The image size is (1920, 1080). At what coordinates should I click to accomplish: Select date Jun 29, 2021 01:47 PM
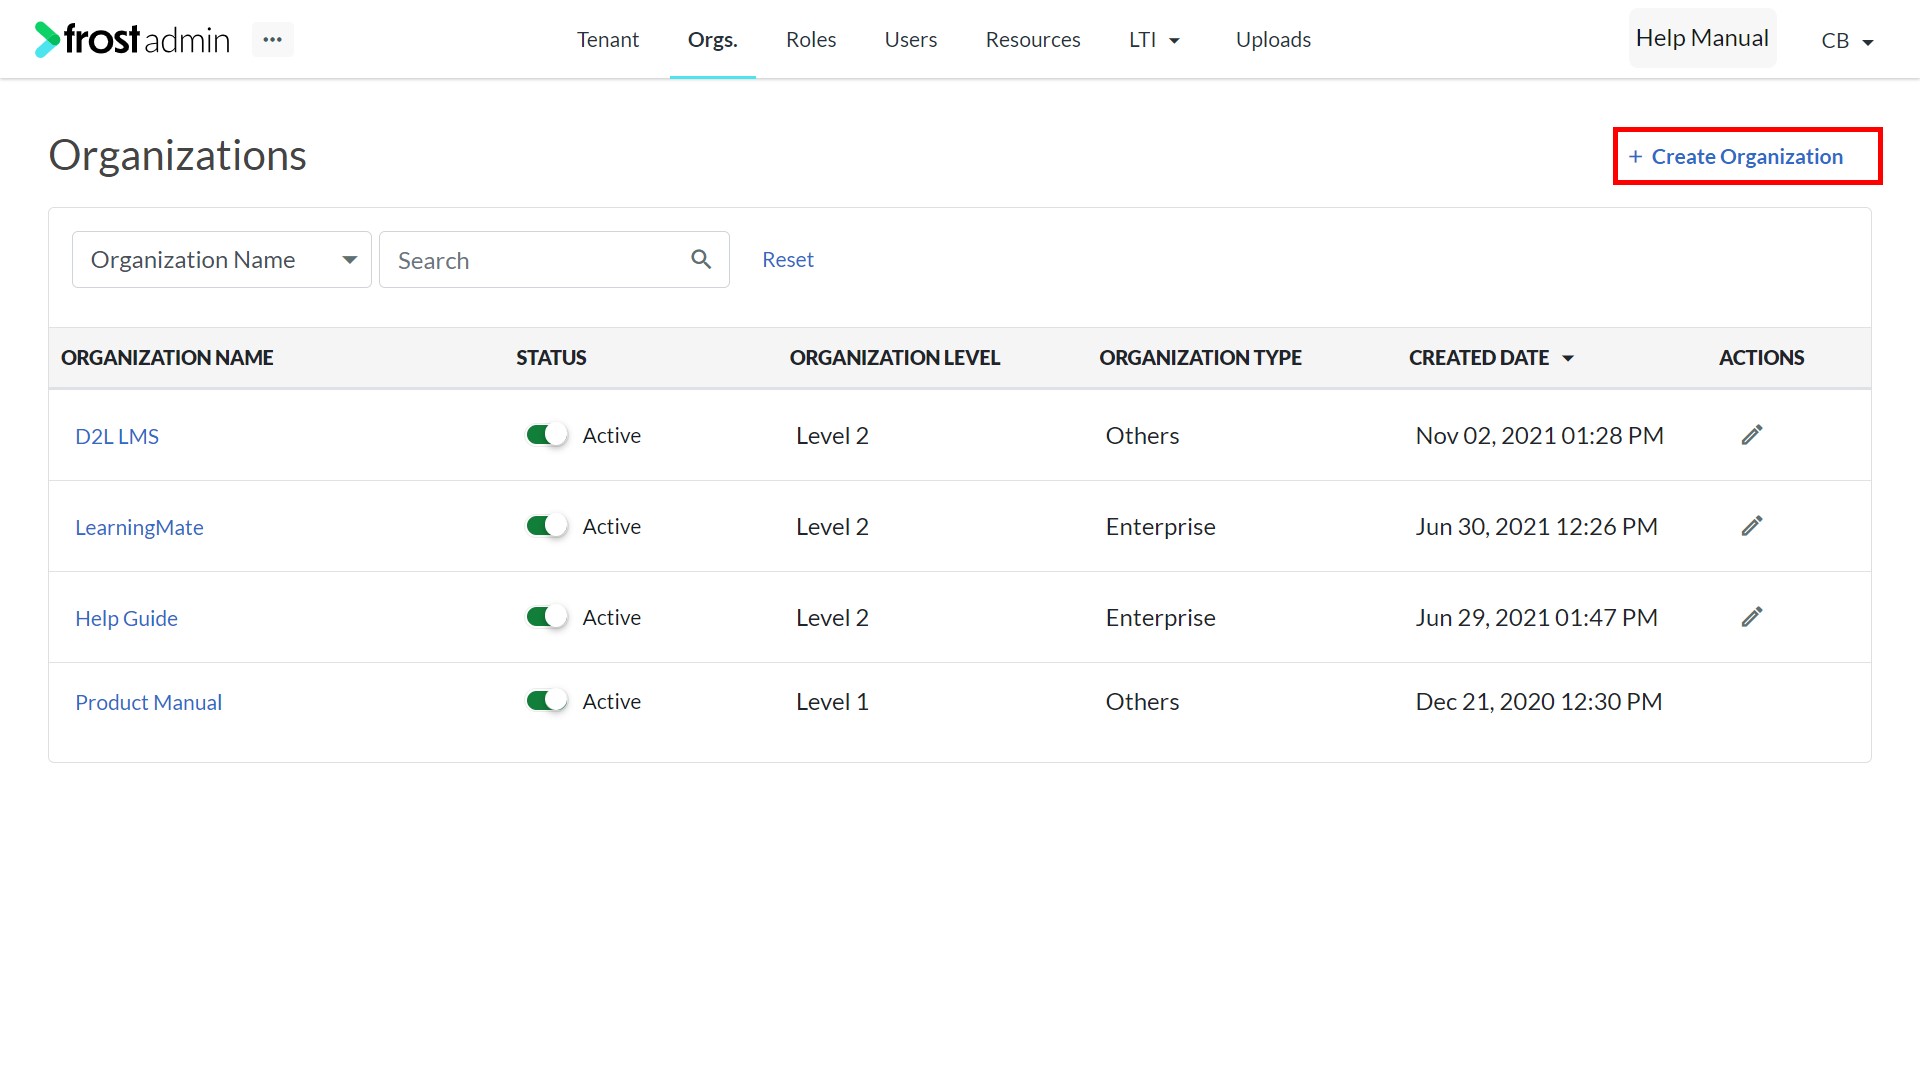(x=1536, y=618)
